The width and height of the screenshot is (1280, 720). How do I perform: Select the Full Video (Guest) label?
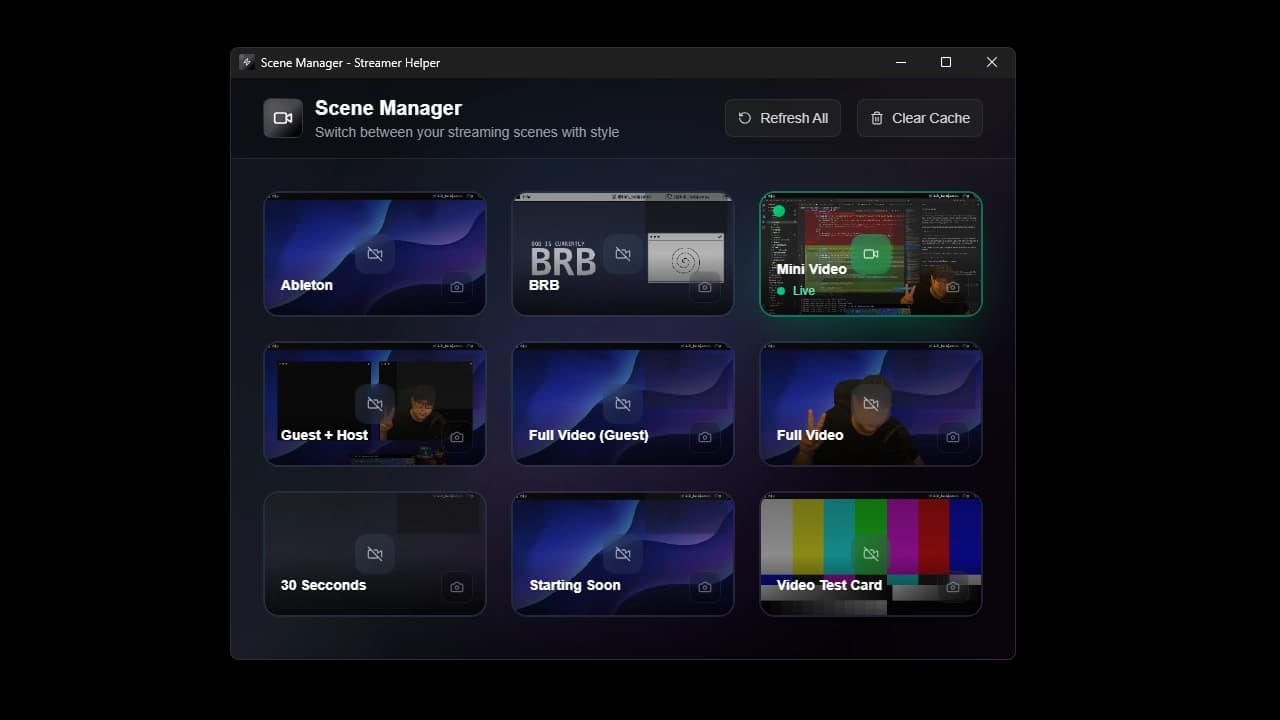(x=588, y=435)
